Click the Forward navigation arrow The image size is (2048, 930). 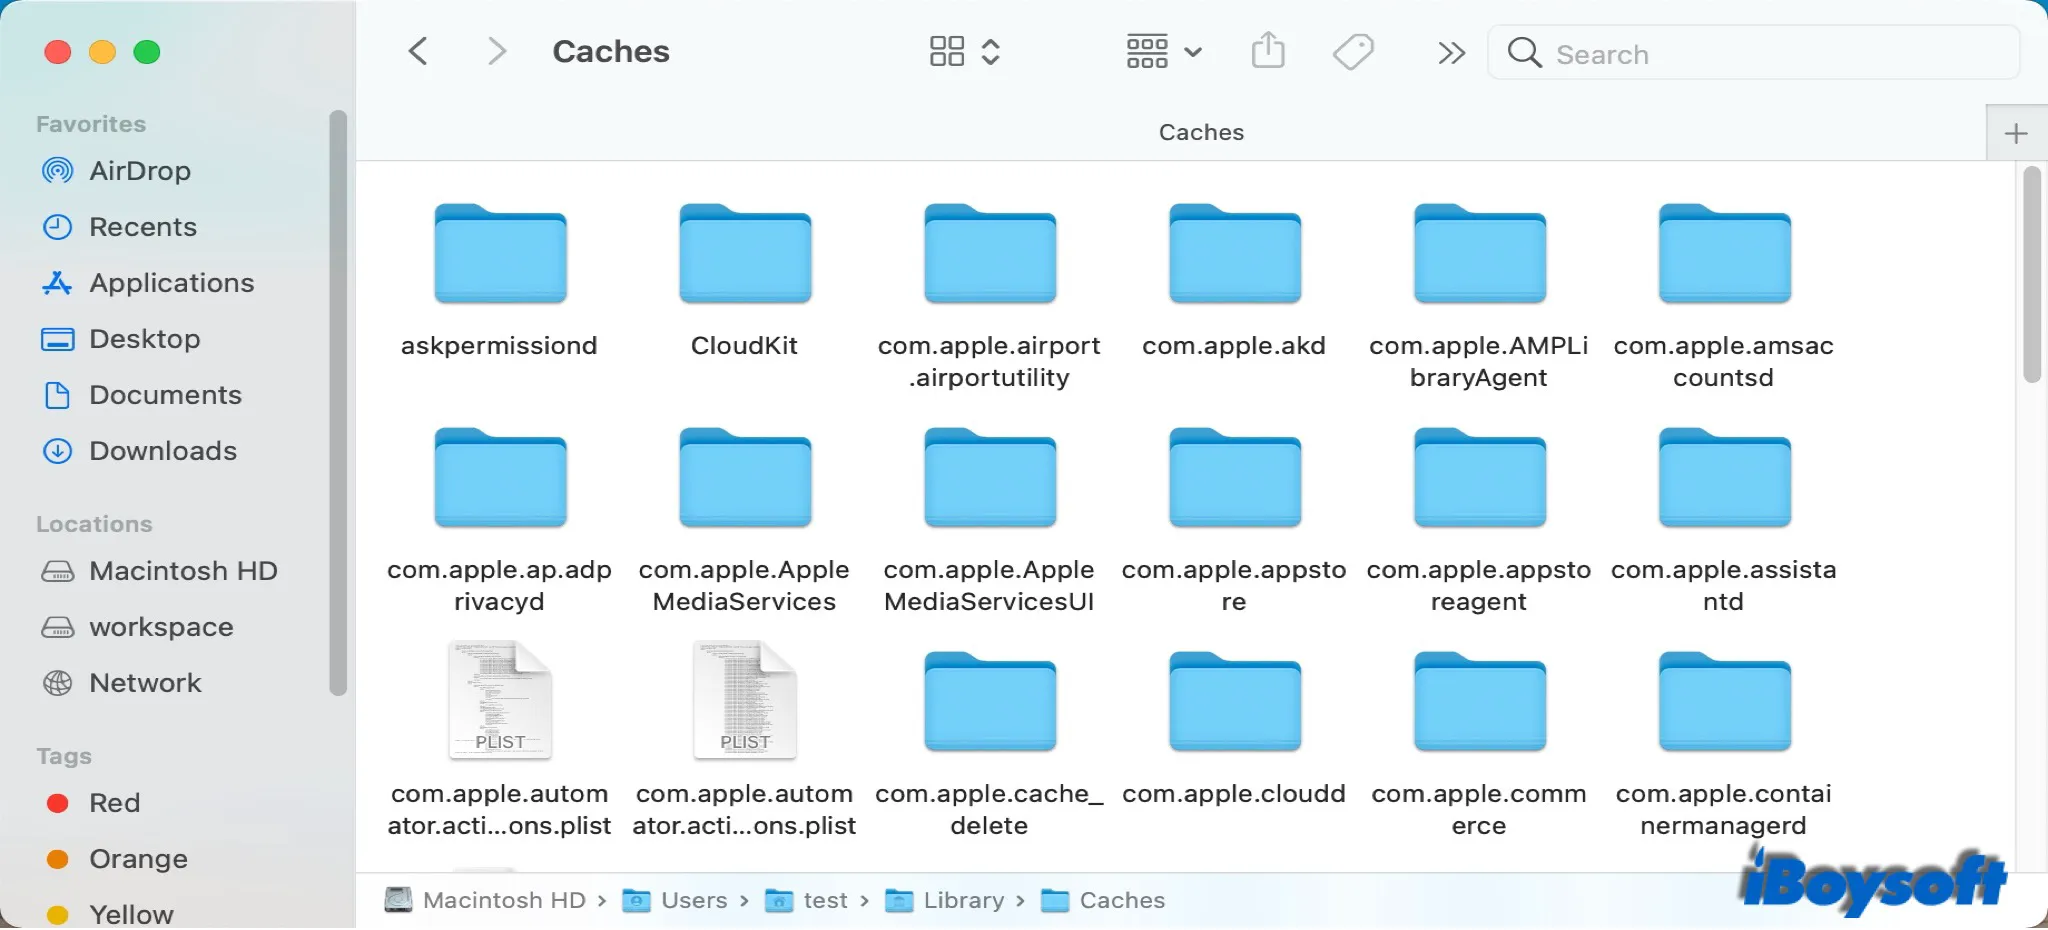[x=497, y=51]
